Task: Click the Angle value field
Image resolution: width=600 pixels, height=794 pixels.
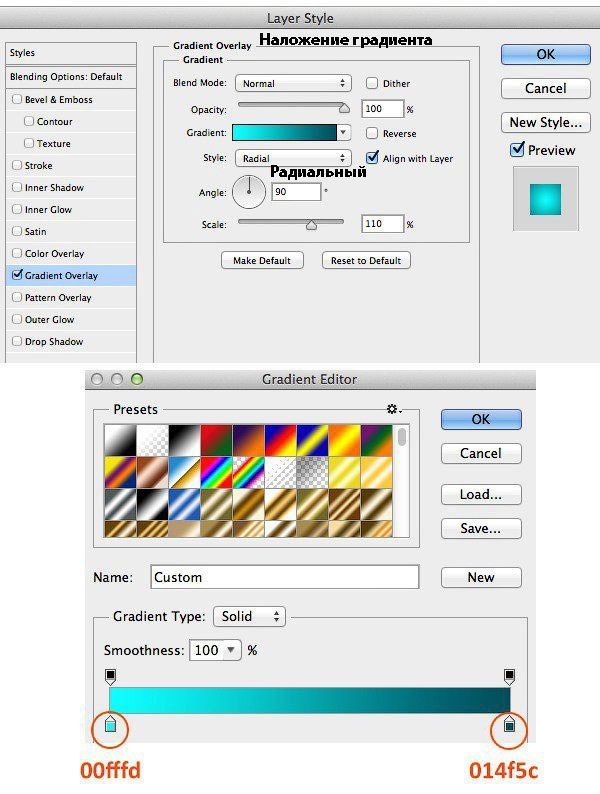Action: 296,192
